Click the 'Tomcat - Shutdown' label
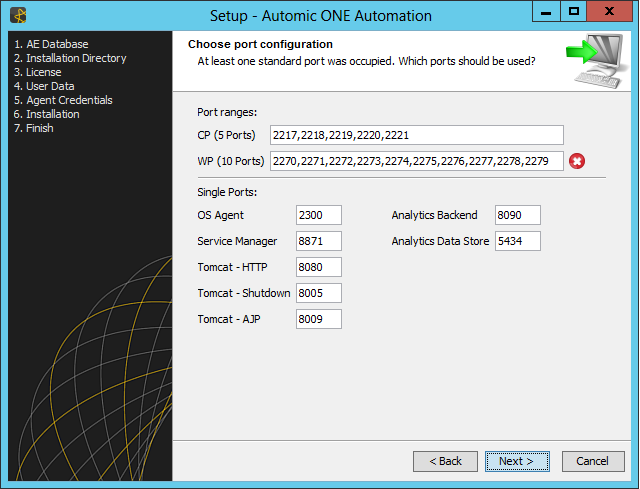 pos(244,293)
